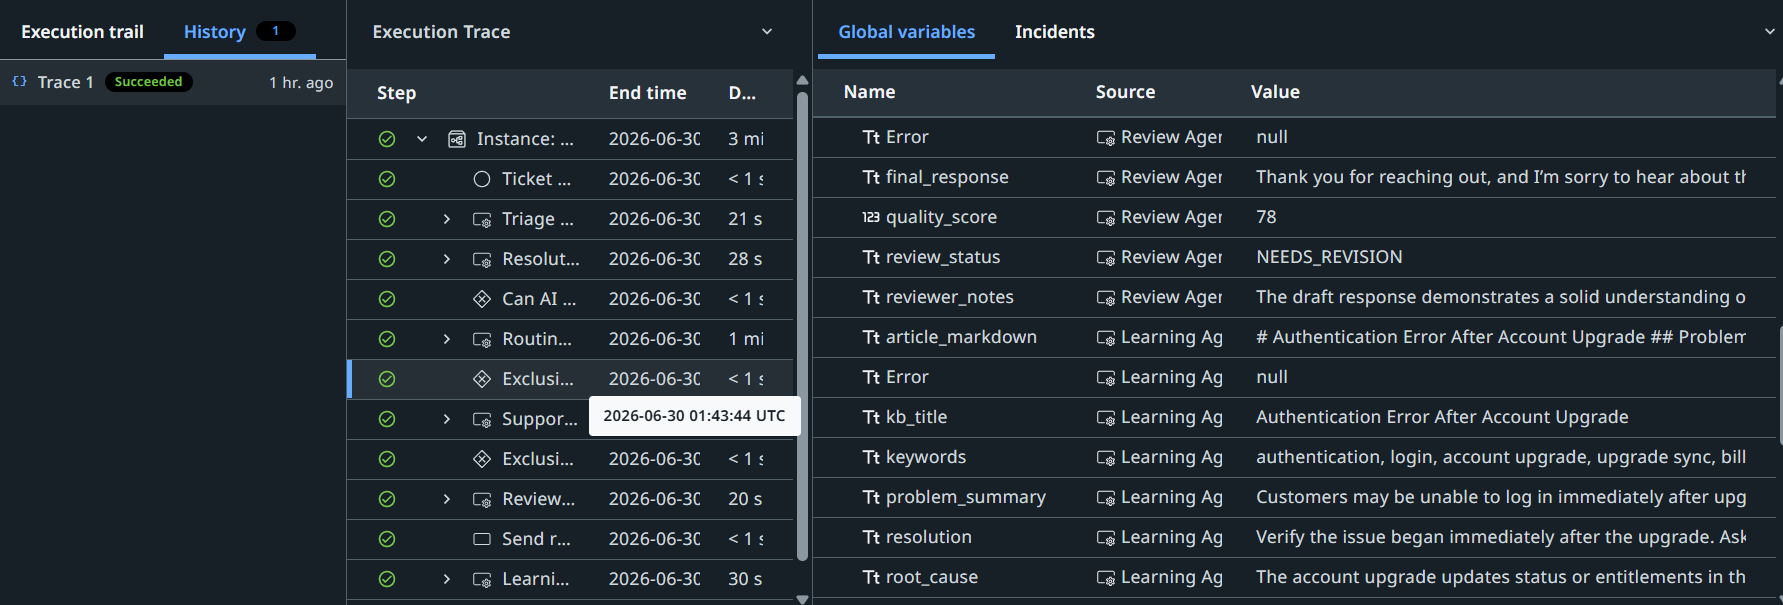Click text type icon beside keywords
The width and height of the screenshot is (1783, 605).
click(871, 457)
